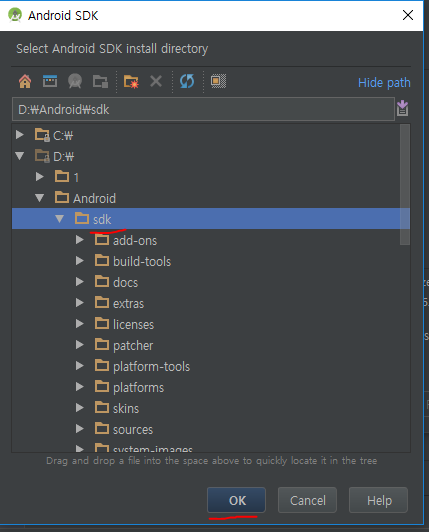Select the folder named 1
The image size is (429, 532).
pyautogui.click(x=76, y=177)
